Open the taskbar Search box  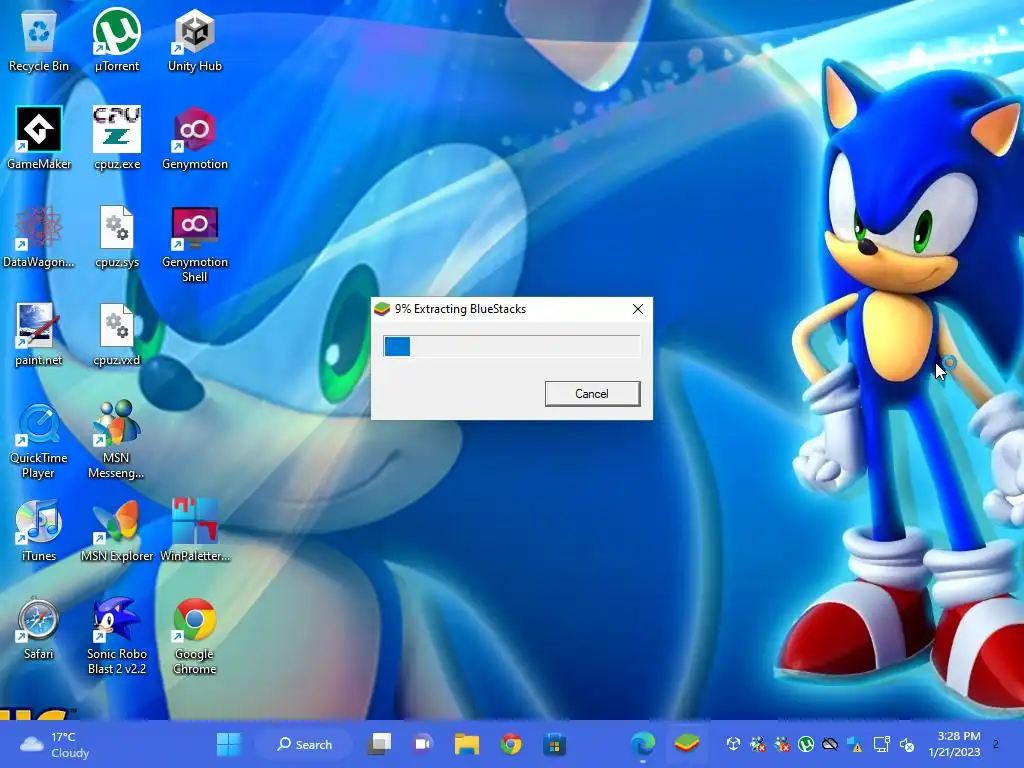(304, 744)
